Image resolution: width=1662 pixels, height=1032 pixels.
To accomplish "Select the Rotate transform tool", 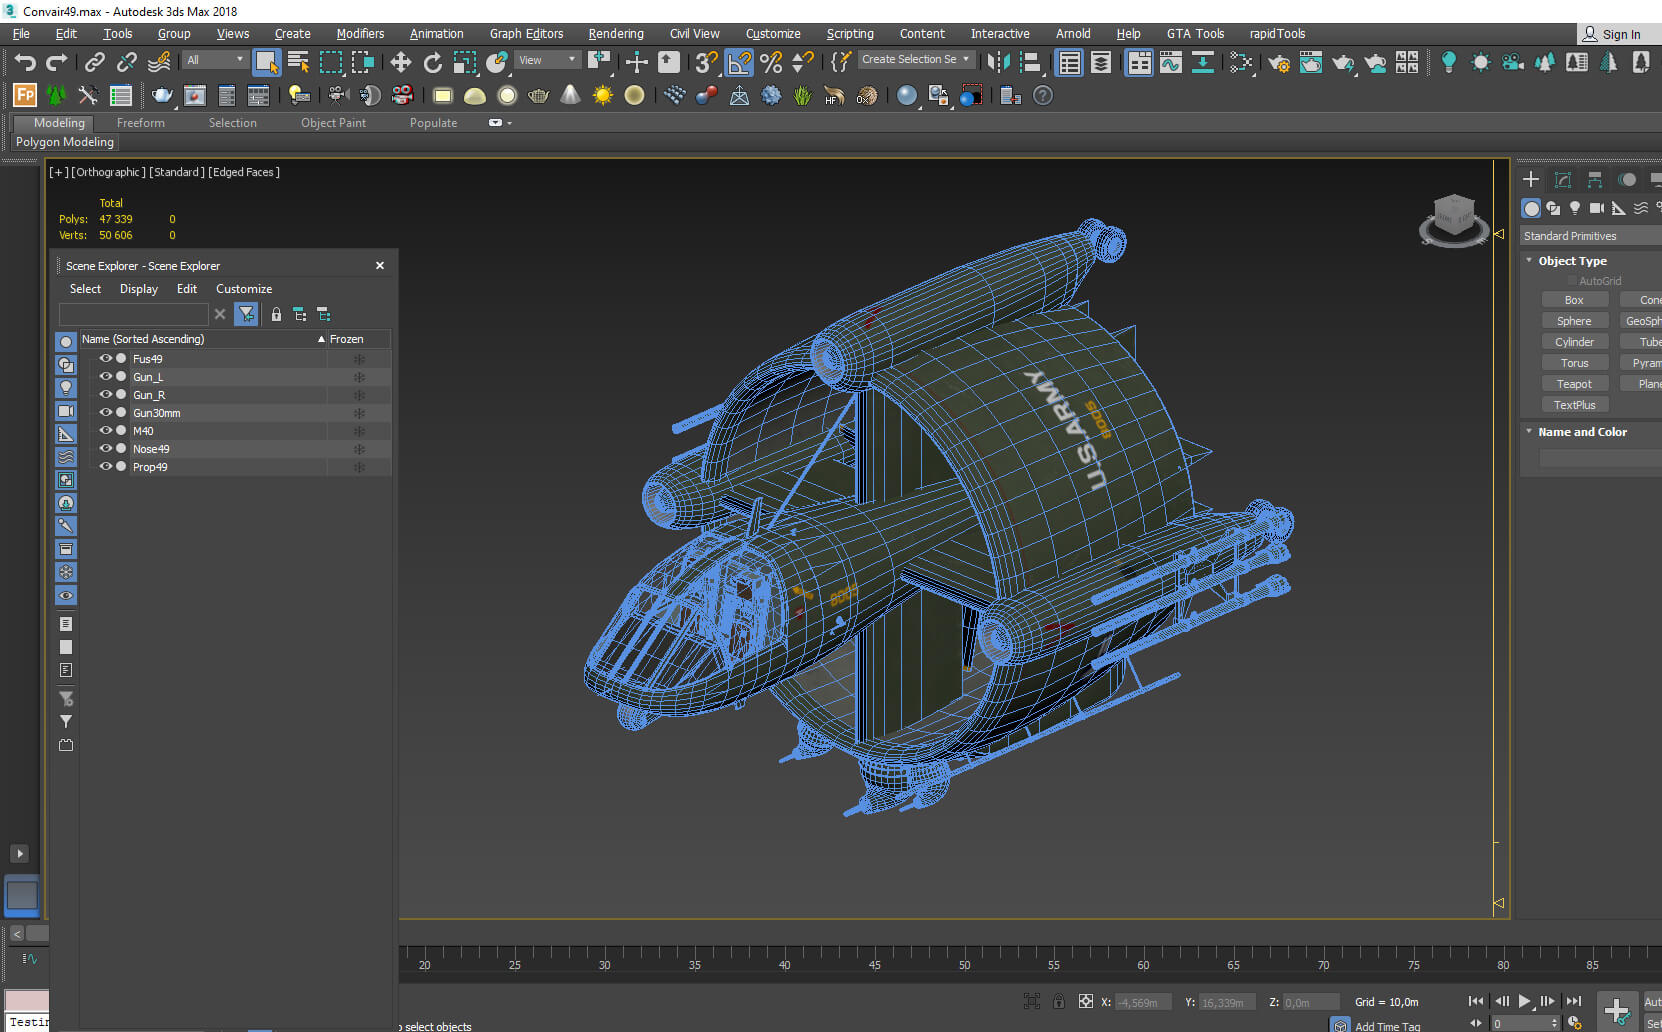I will (433, 62).
